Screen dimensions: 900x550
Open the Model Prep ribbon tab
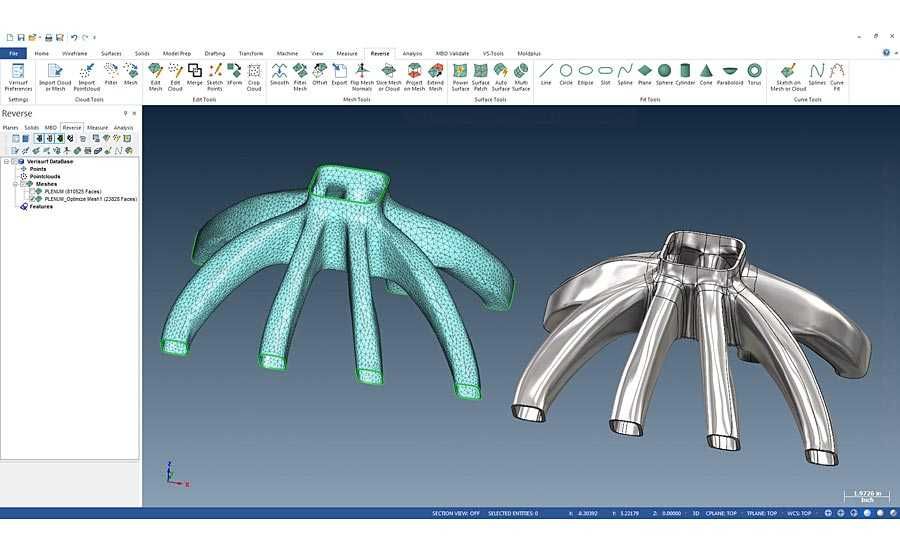tap(177, 53)
